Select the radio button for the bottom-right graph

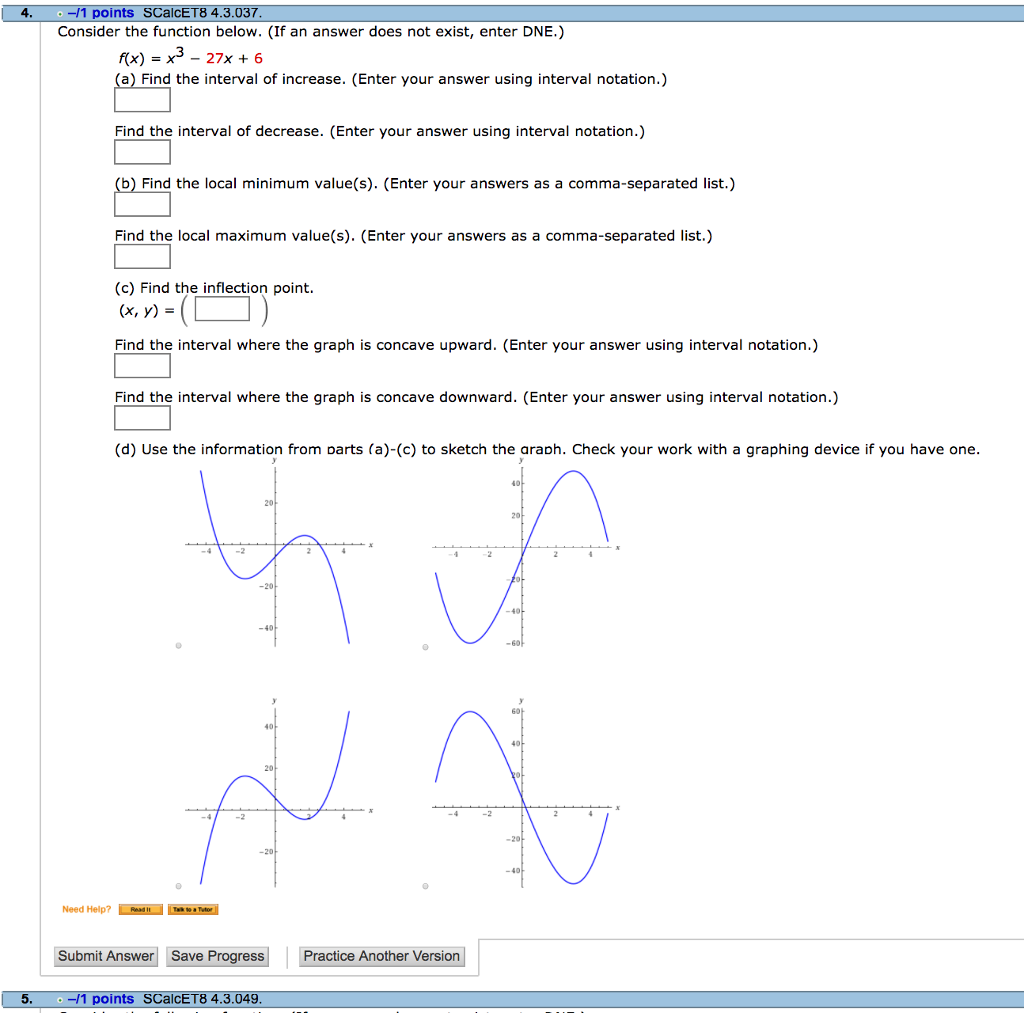(x=424, y=884)
